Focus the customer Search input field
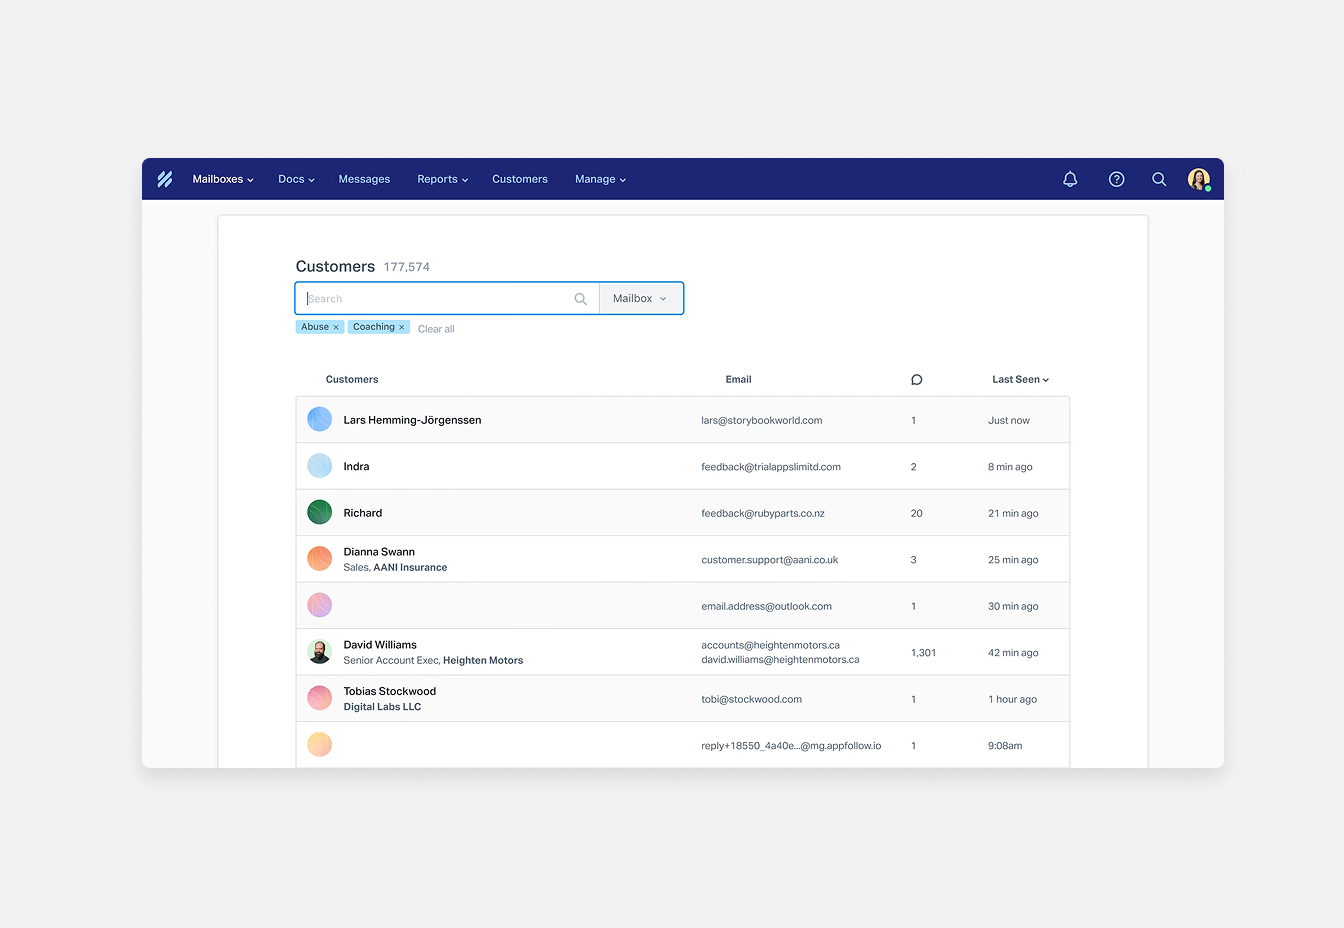Viewport: 1344px width, 928px height. 435,299
